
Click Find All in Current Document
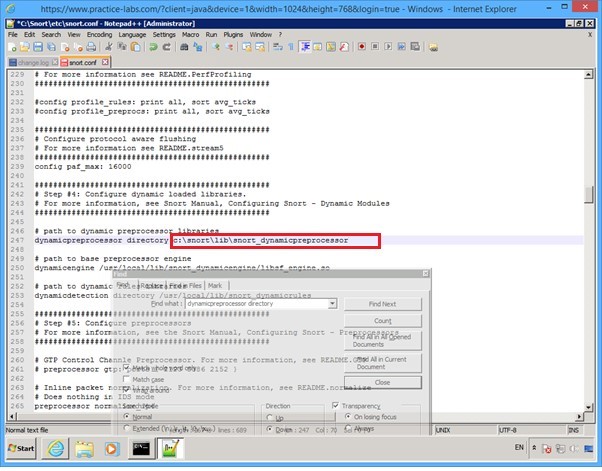tap(382, 363)
